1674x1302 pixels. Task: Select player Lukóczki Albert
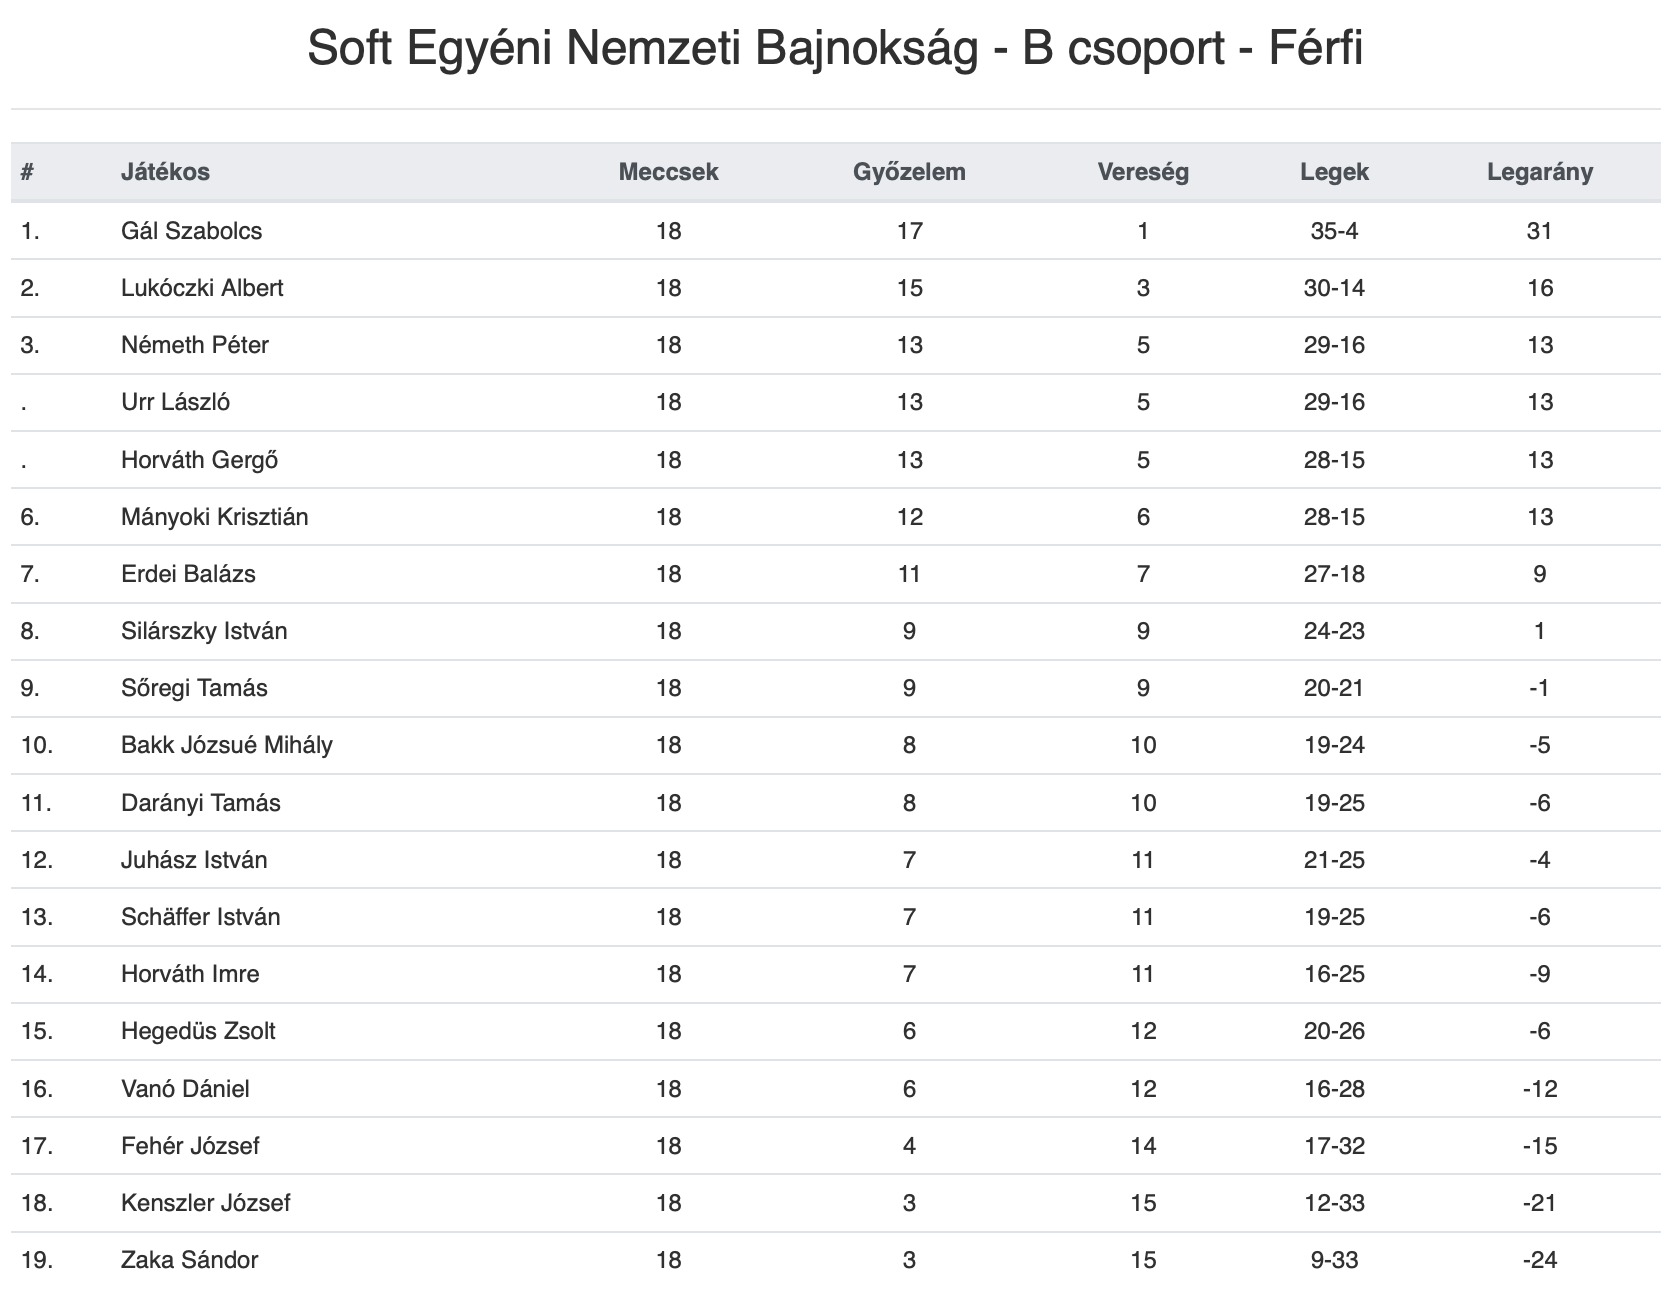(x=202, y=288)
